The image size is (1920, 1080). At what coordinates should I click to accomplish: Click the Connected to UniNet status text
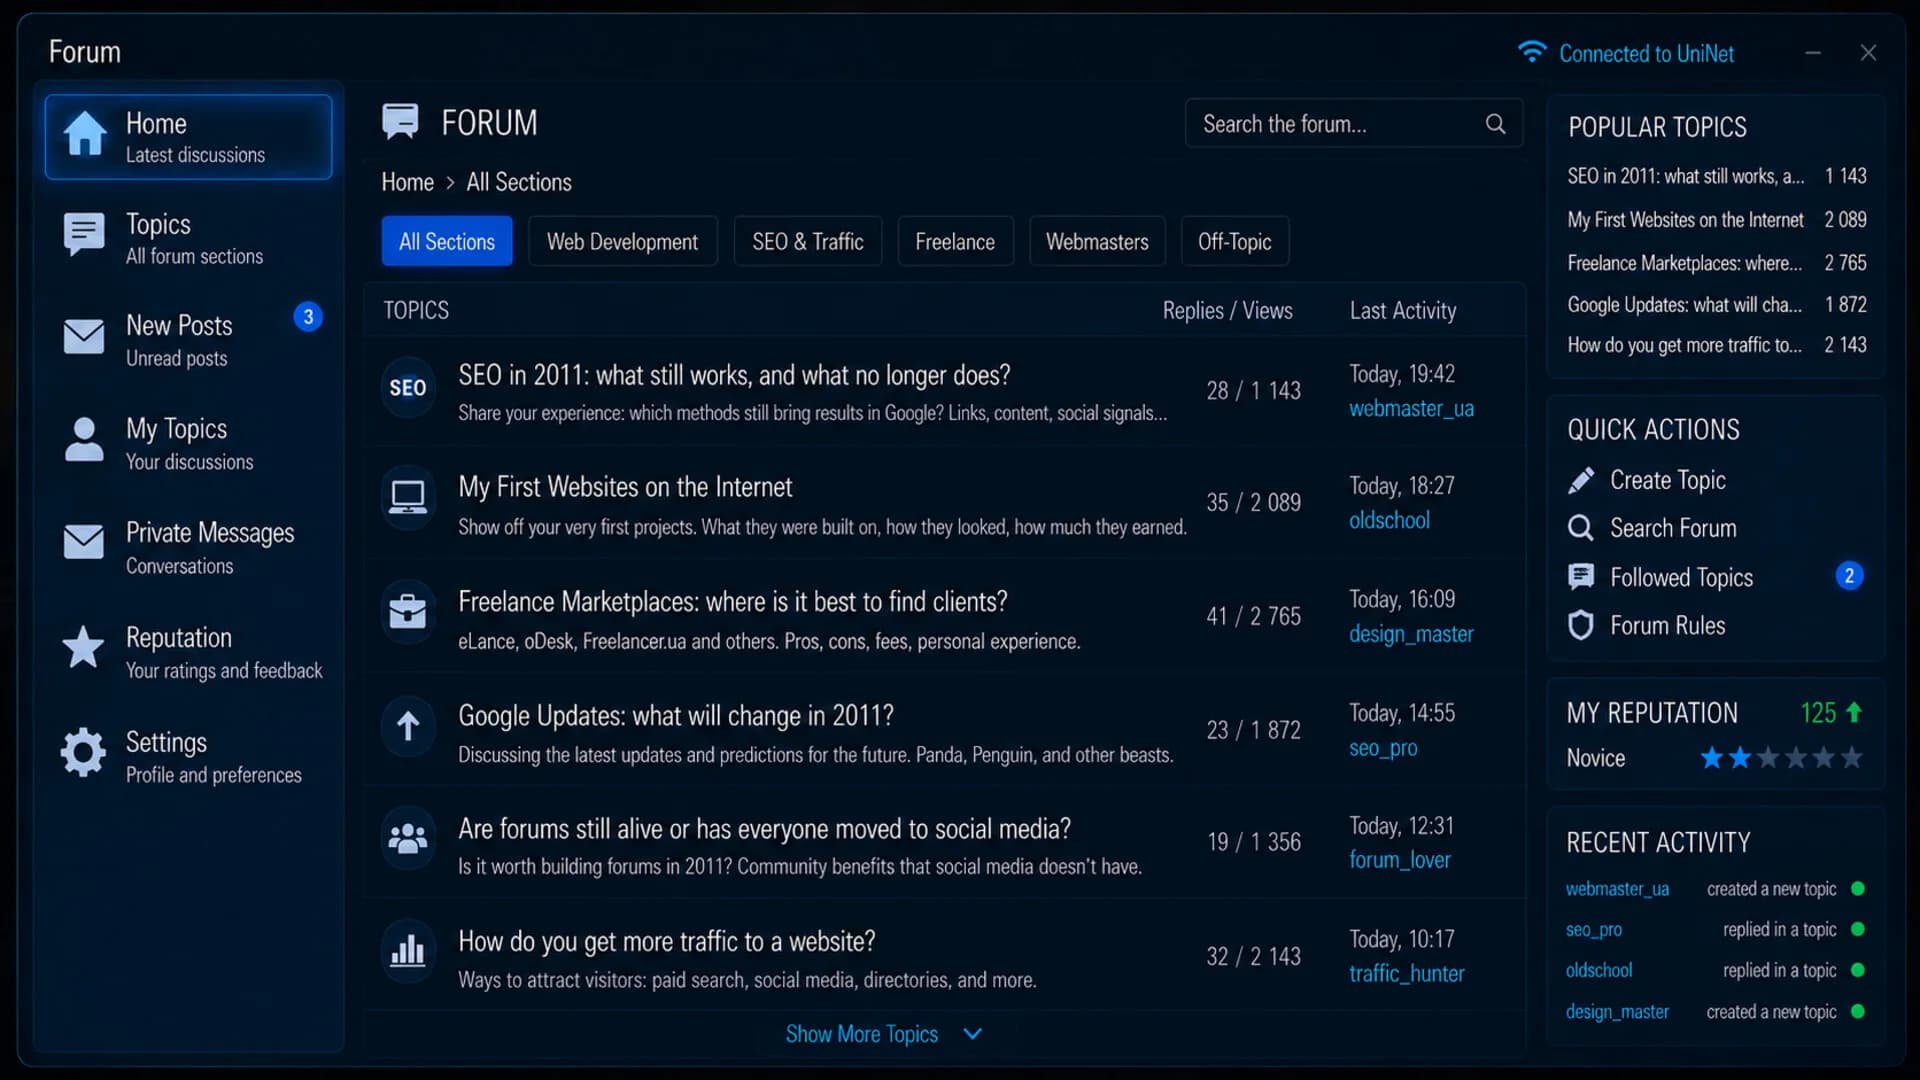coord(1647,54)
